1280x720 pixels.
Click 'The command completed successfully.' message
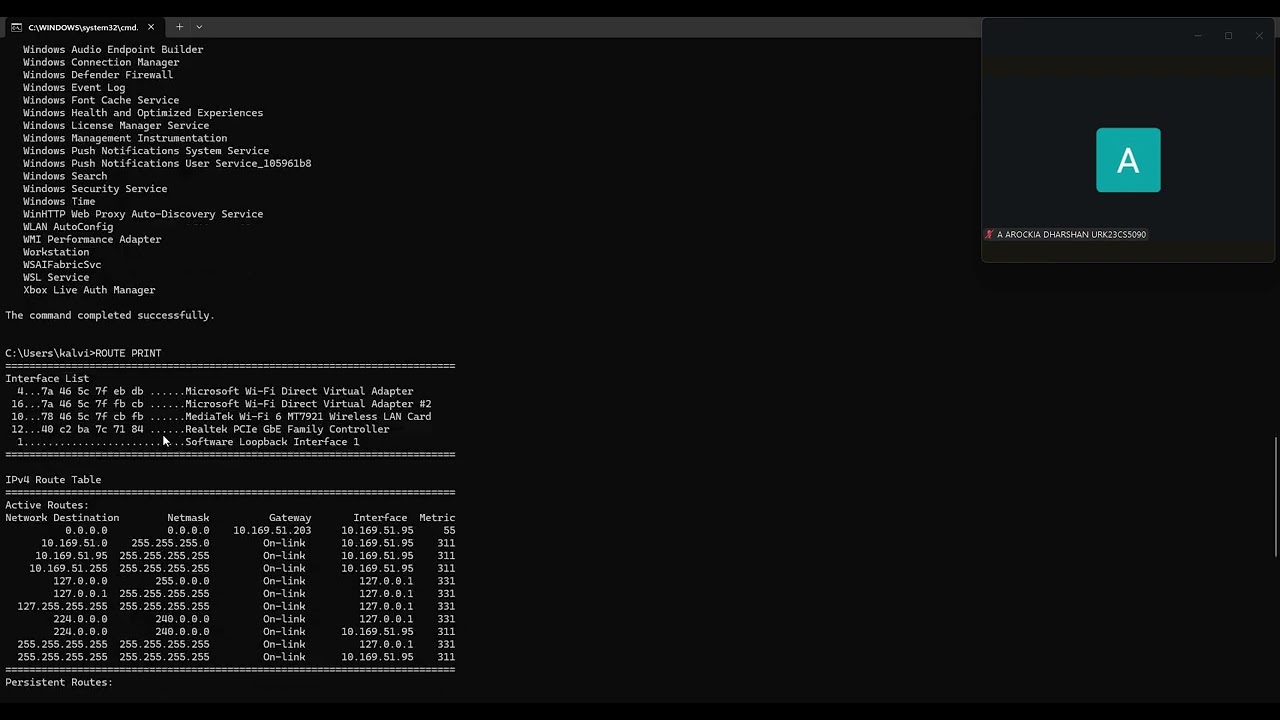tap(110, 315)
